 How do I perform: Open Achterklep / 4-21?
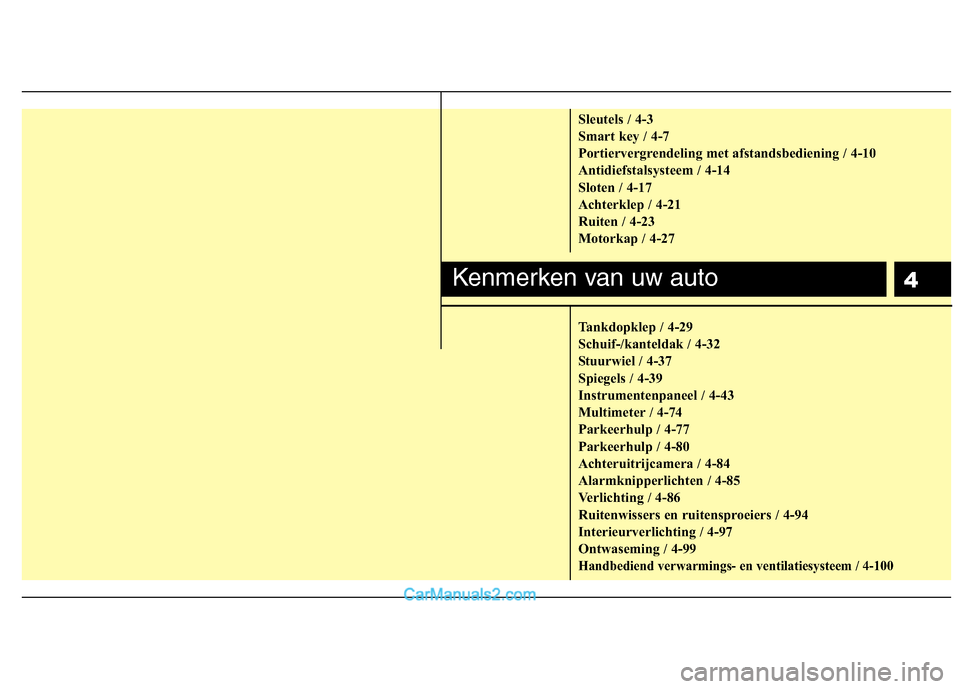[629, 205]
